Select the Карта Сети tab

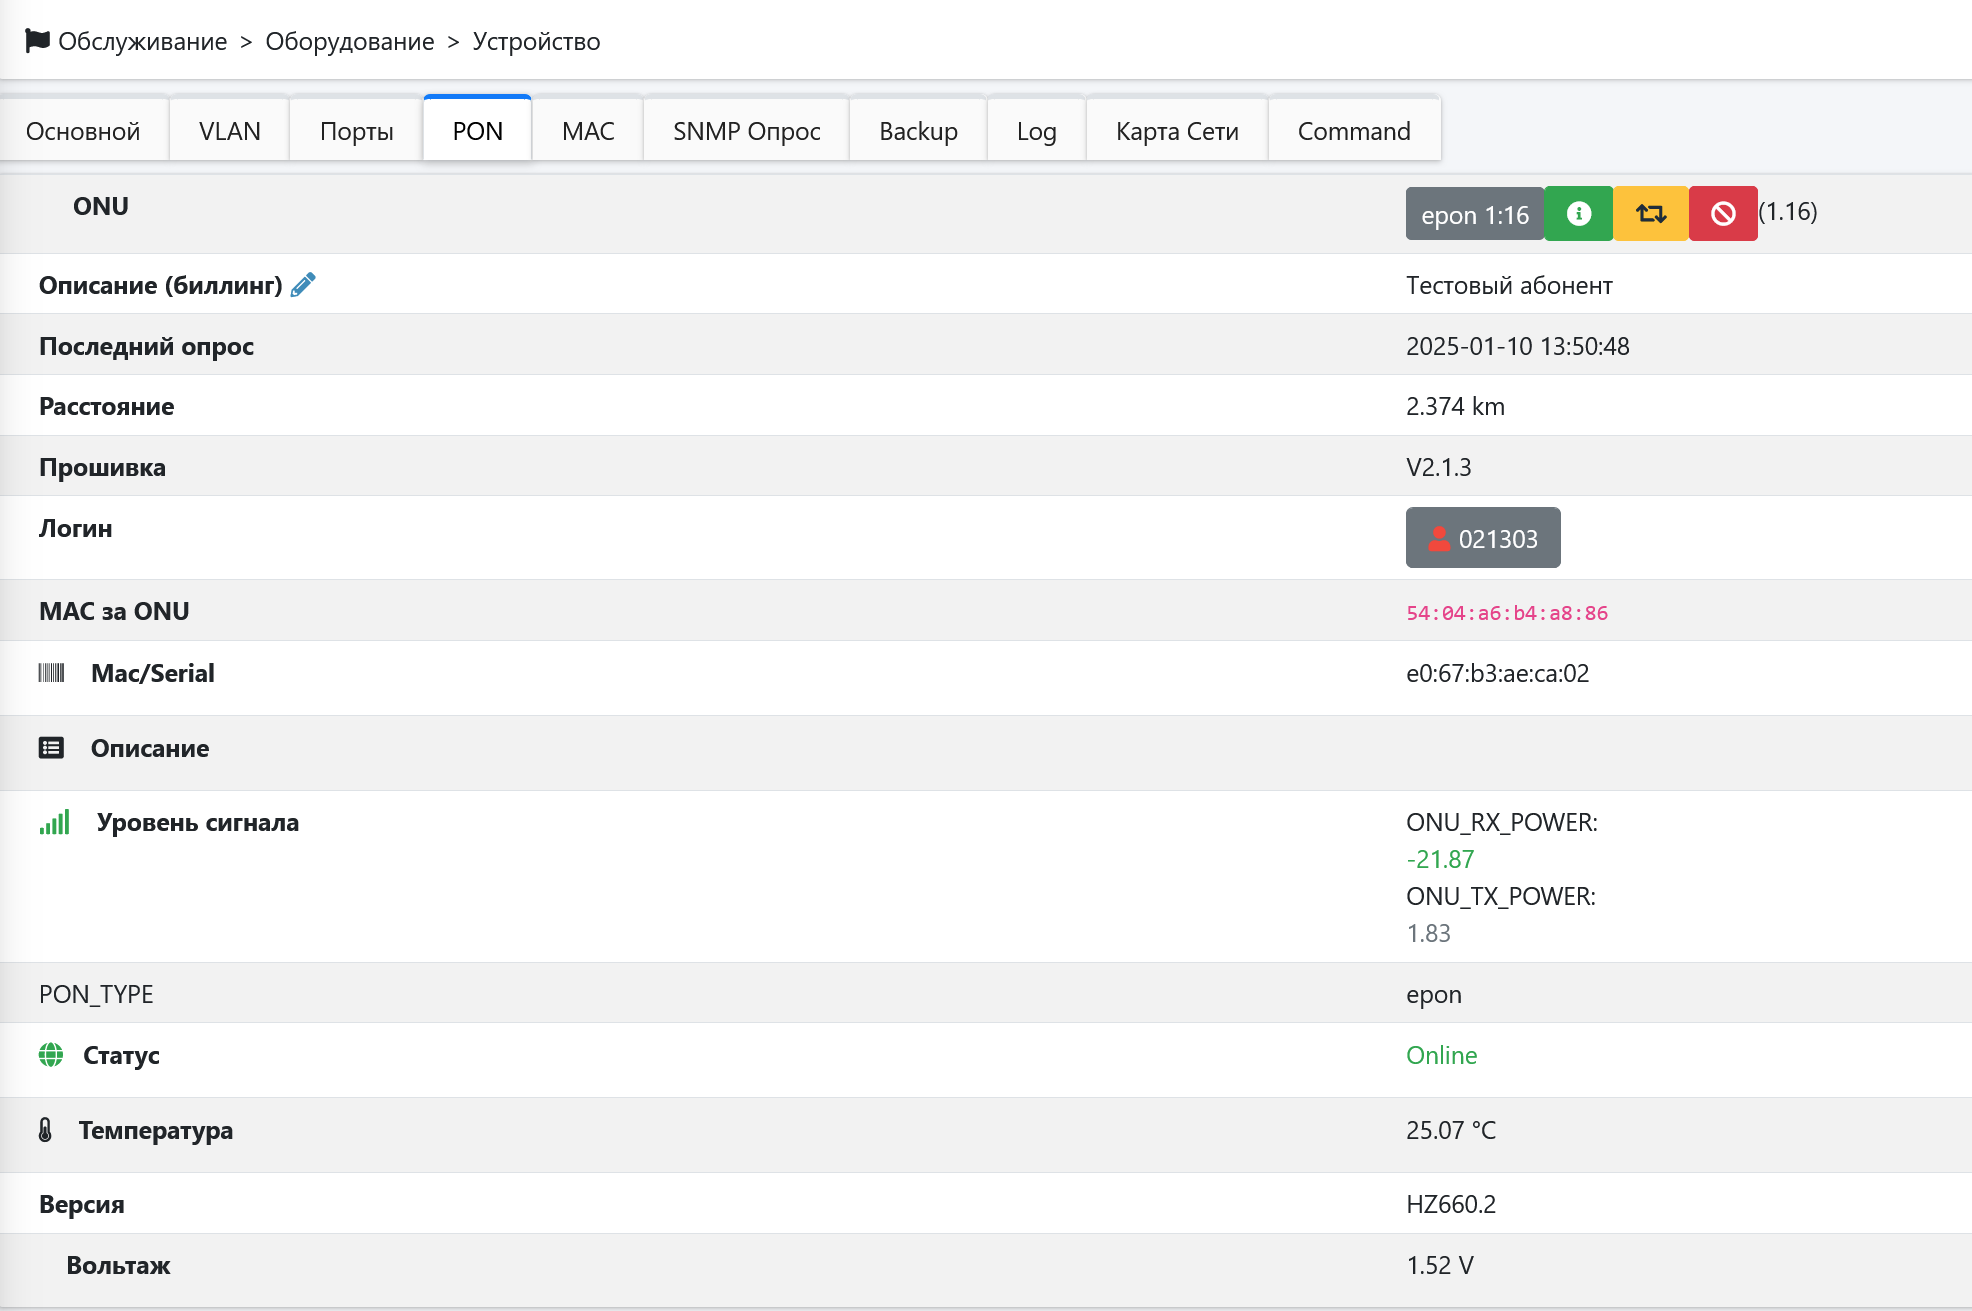(x=1177, y=131)
